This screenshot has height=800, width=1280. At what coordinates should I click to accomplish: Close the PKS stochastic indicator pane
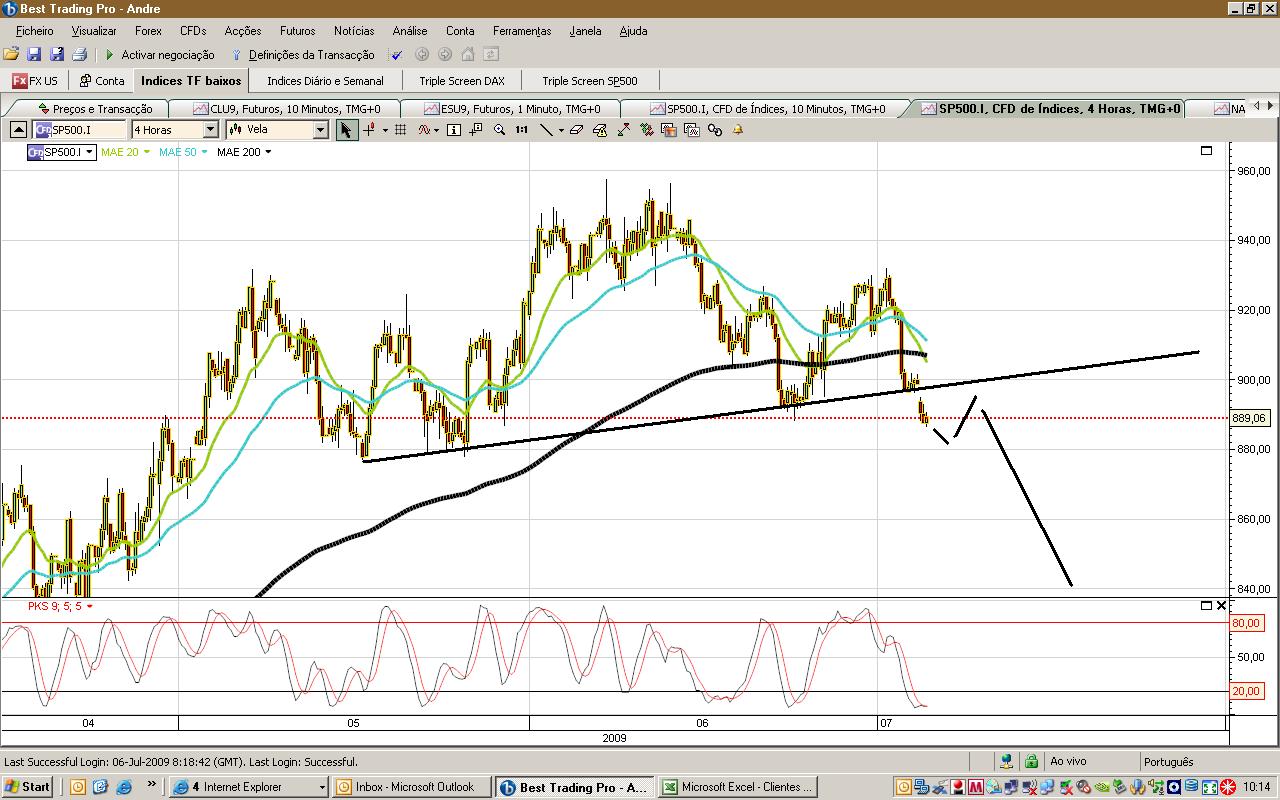tap(1221, 606)
